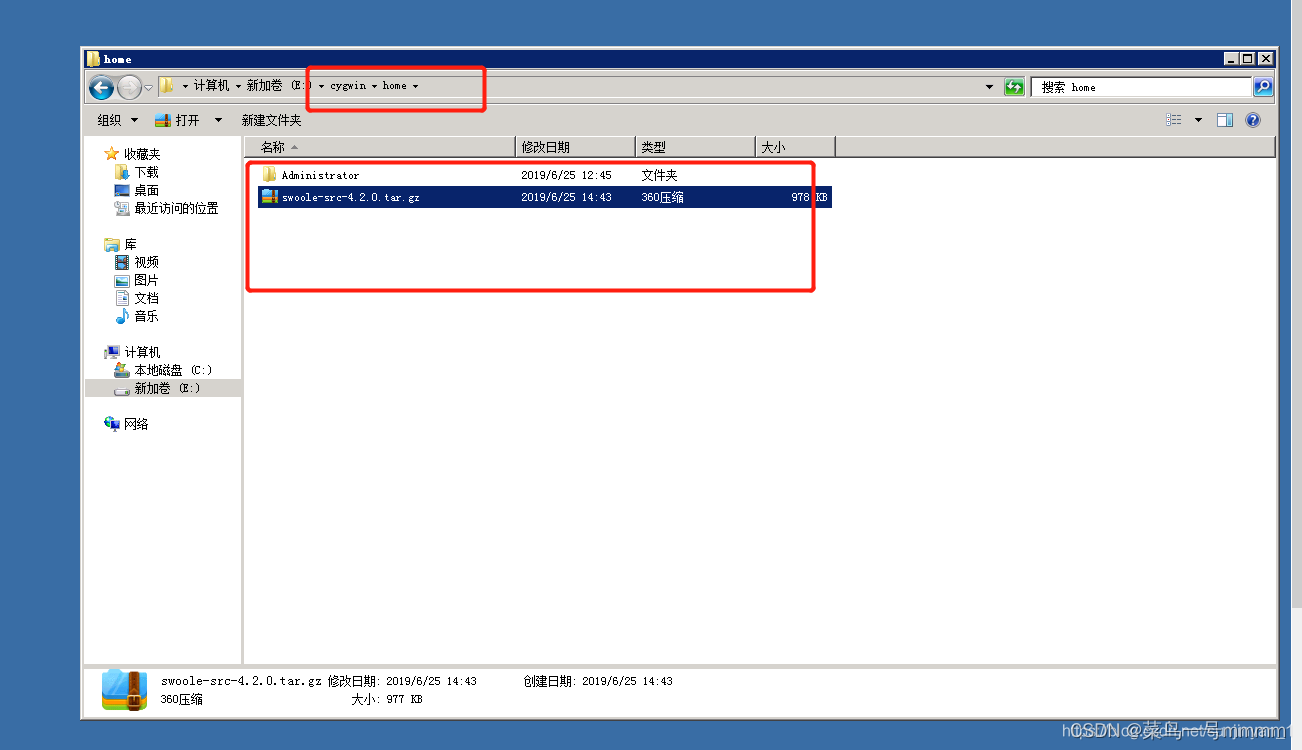Open the views dropdown arrow
Viewport: 1302px width, 750px height.
1196,120
